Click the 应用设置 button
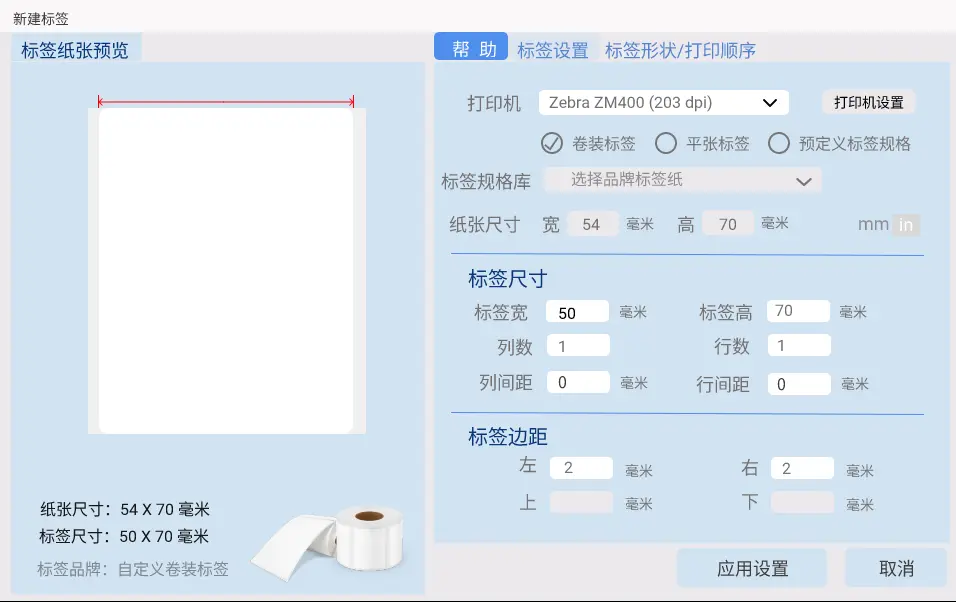The width and height of the screenshot is (956, 602). pos(752,568)
